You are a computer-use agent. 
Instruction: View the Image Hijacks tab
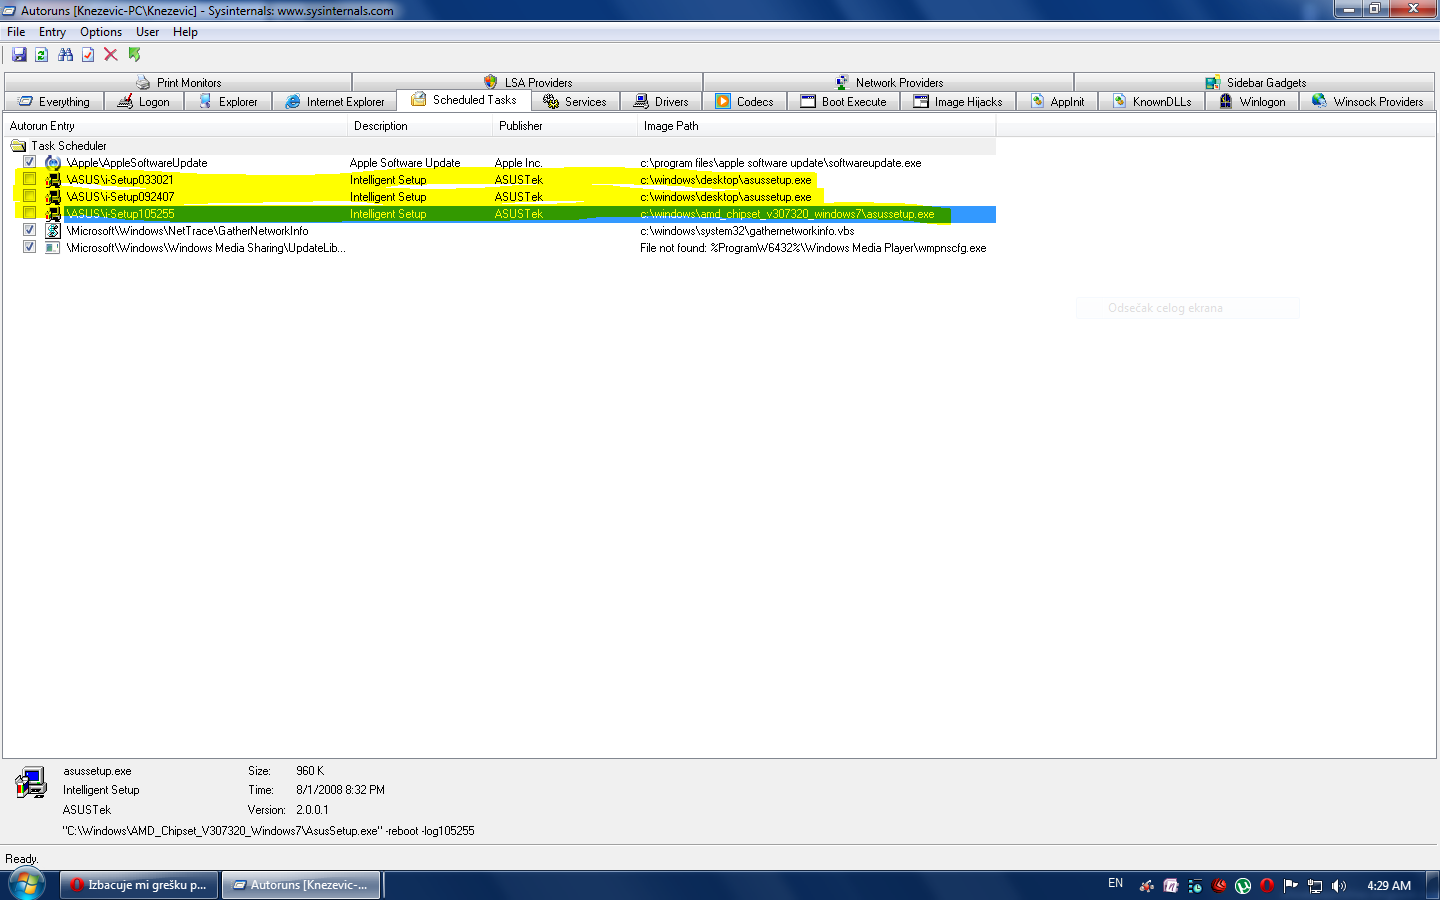(958, 101)
